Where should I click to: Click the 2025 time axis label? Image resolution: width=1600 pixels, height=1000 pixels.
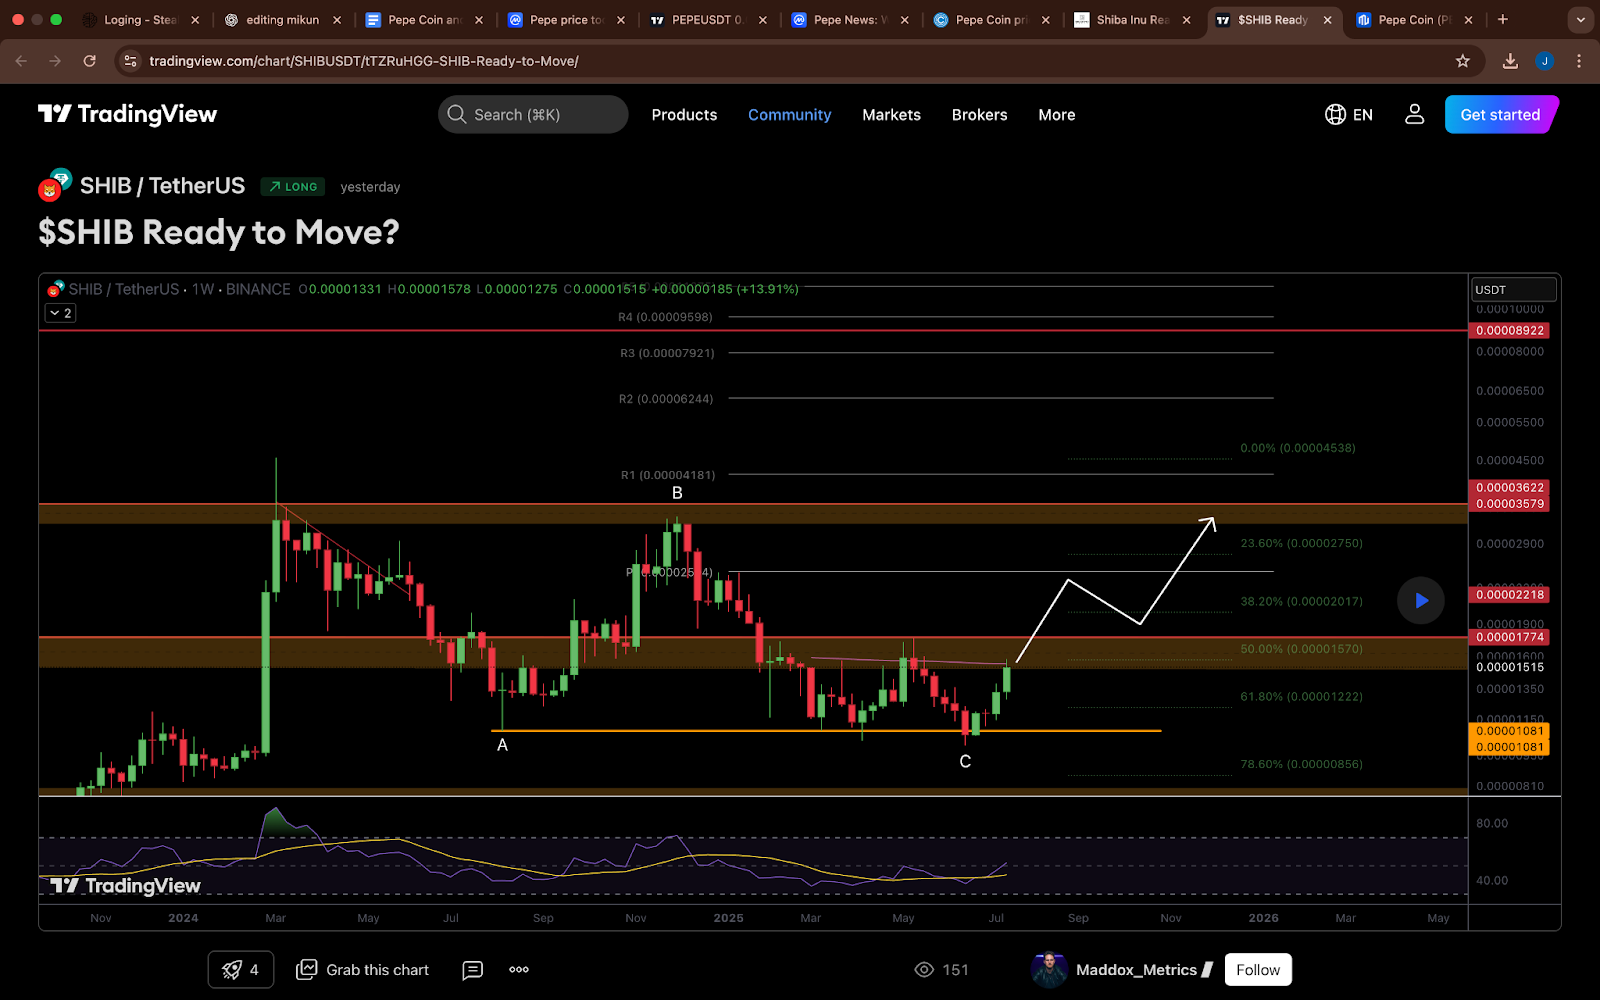[x=728, y=918]
